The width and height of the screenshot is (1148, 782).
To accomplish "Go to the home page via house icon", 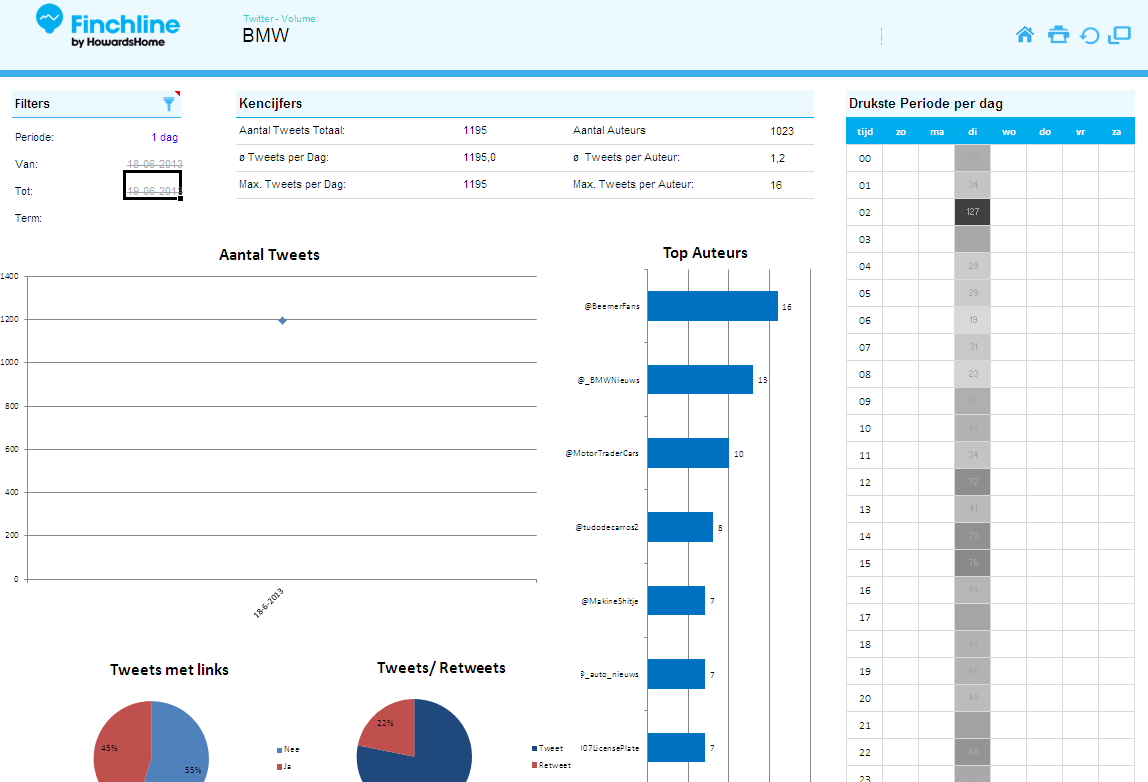I will (x=1025, y=34).
